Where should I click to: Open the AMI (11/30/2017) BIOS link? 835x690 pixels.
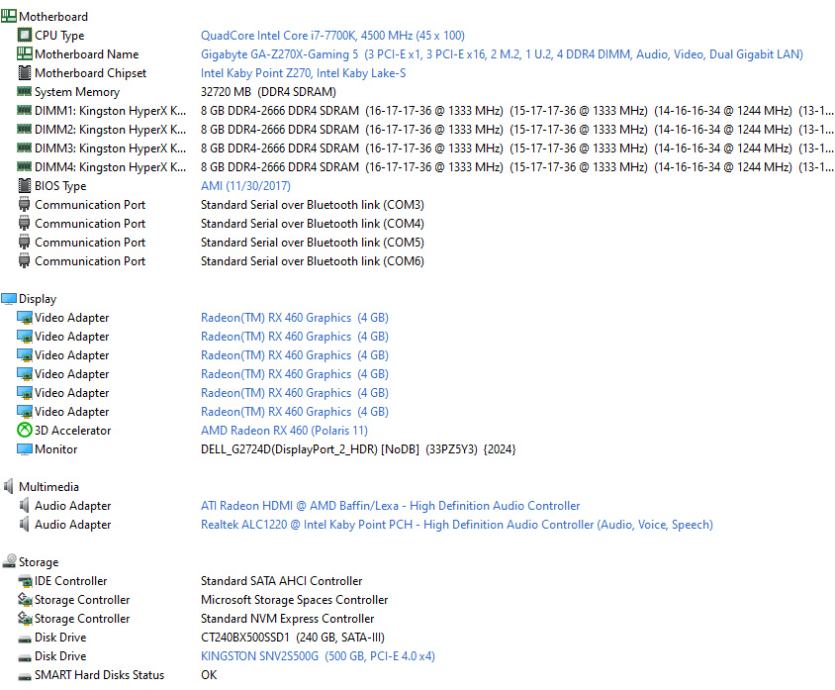pyautogui.click(x=245, y=186)
